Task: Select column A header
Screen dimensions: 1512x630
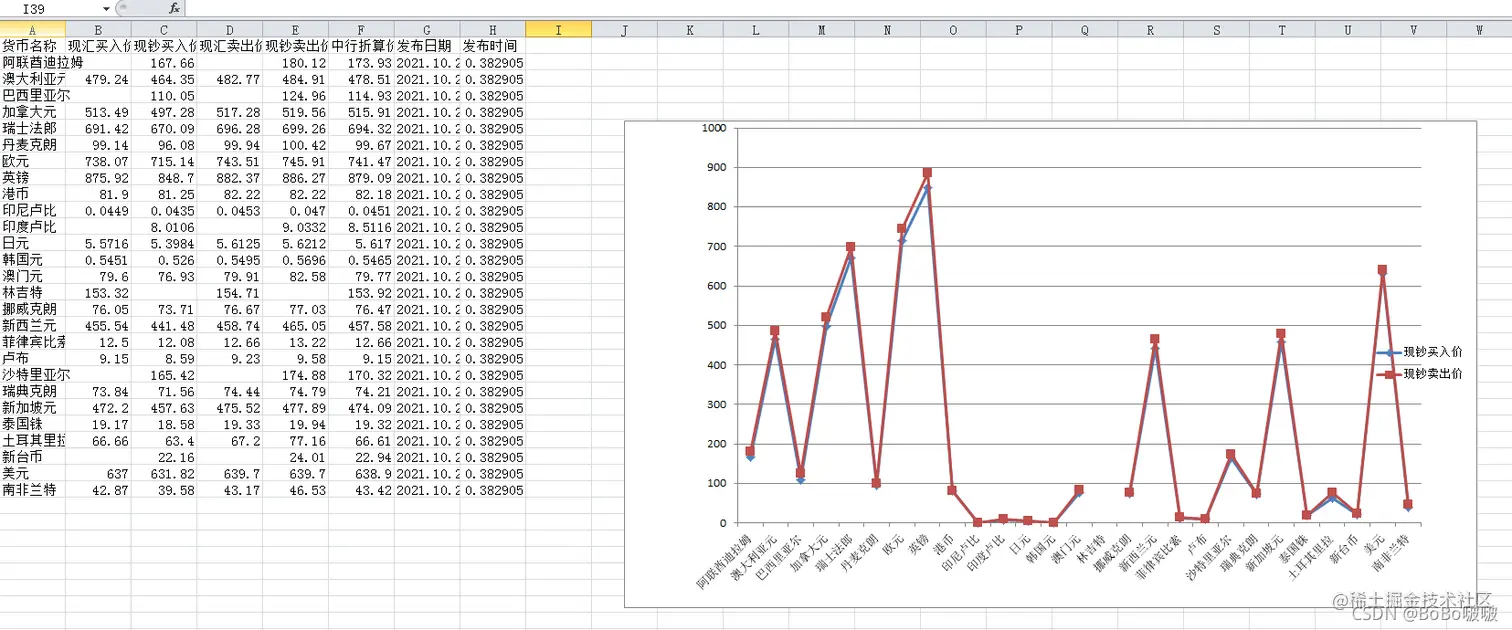Action: (x=33, y=30)
